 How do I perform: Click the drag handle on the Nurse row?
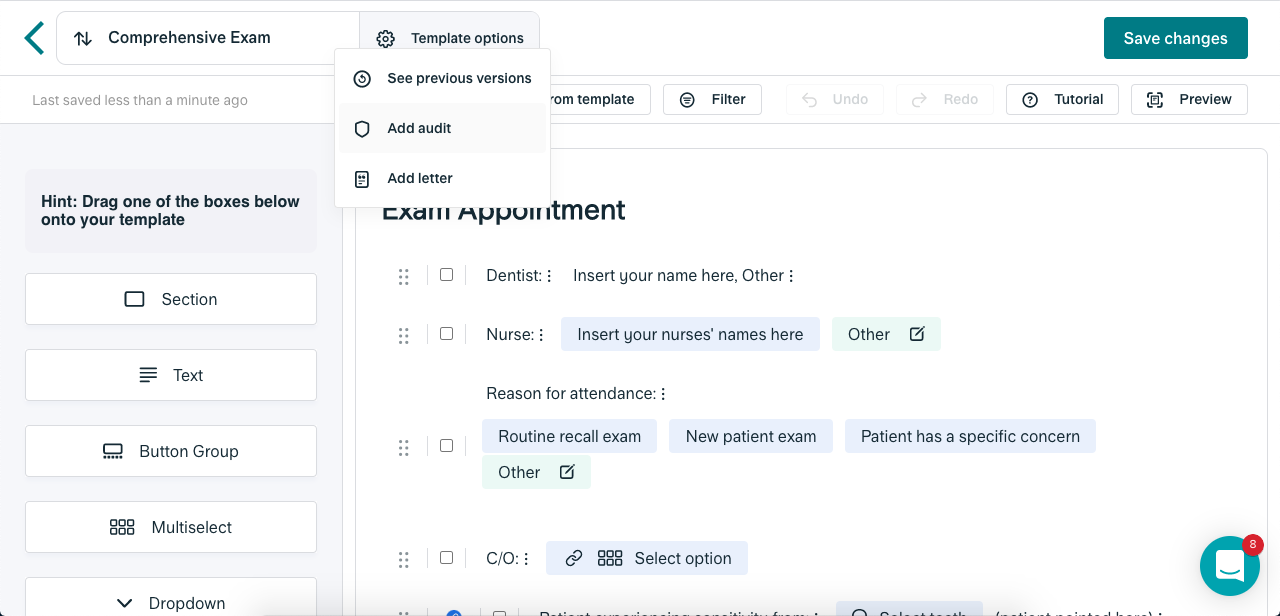(x=404, y=335)
